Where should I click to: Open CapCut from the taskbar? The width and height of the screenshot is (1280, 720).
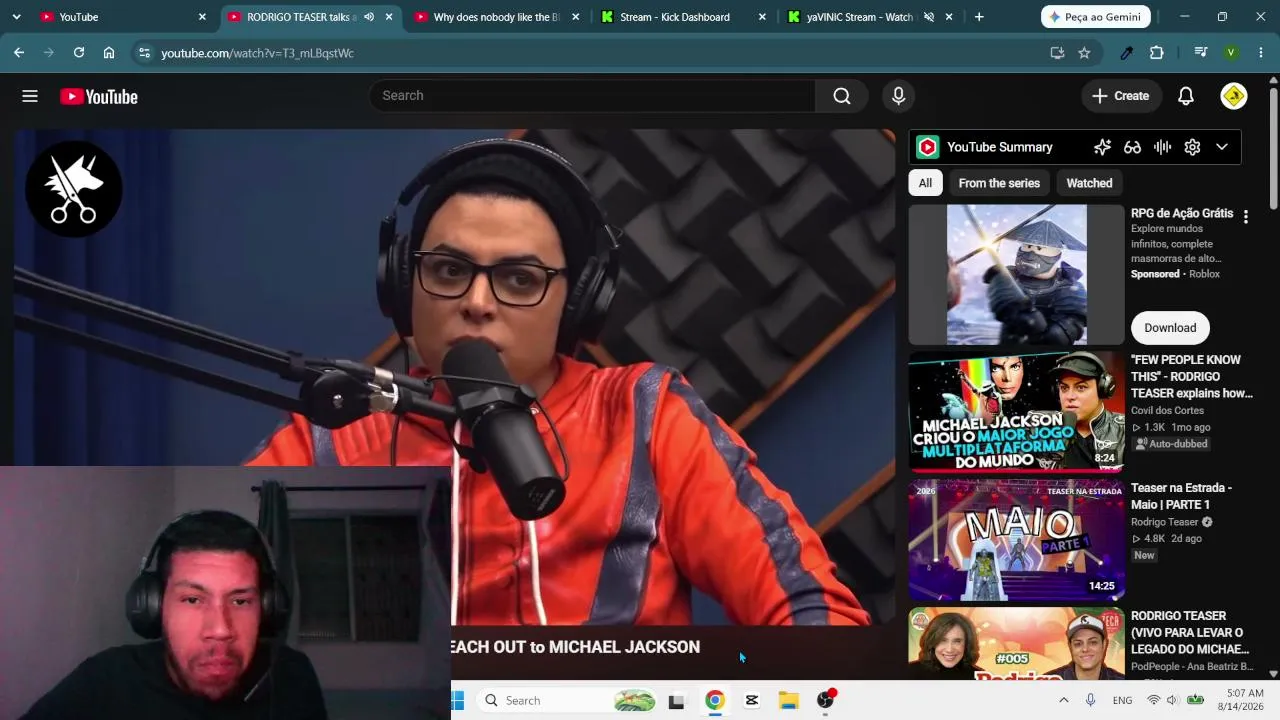(x=752, y=700)
